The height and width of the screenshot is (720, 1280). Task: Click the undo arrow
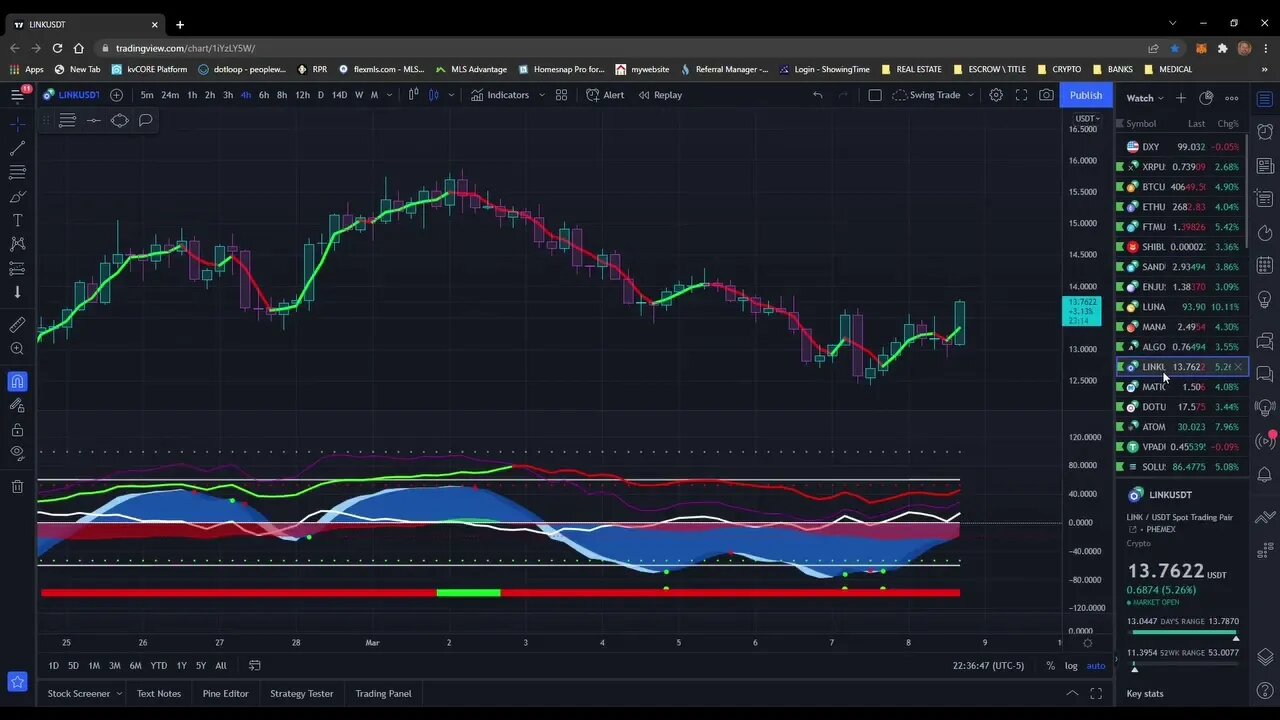tap(818, 95)
